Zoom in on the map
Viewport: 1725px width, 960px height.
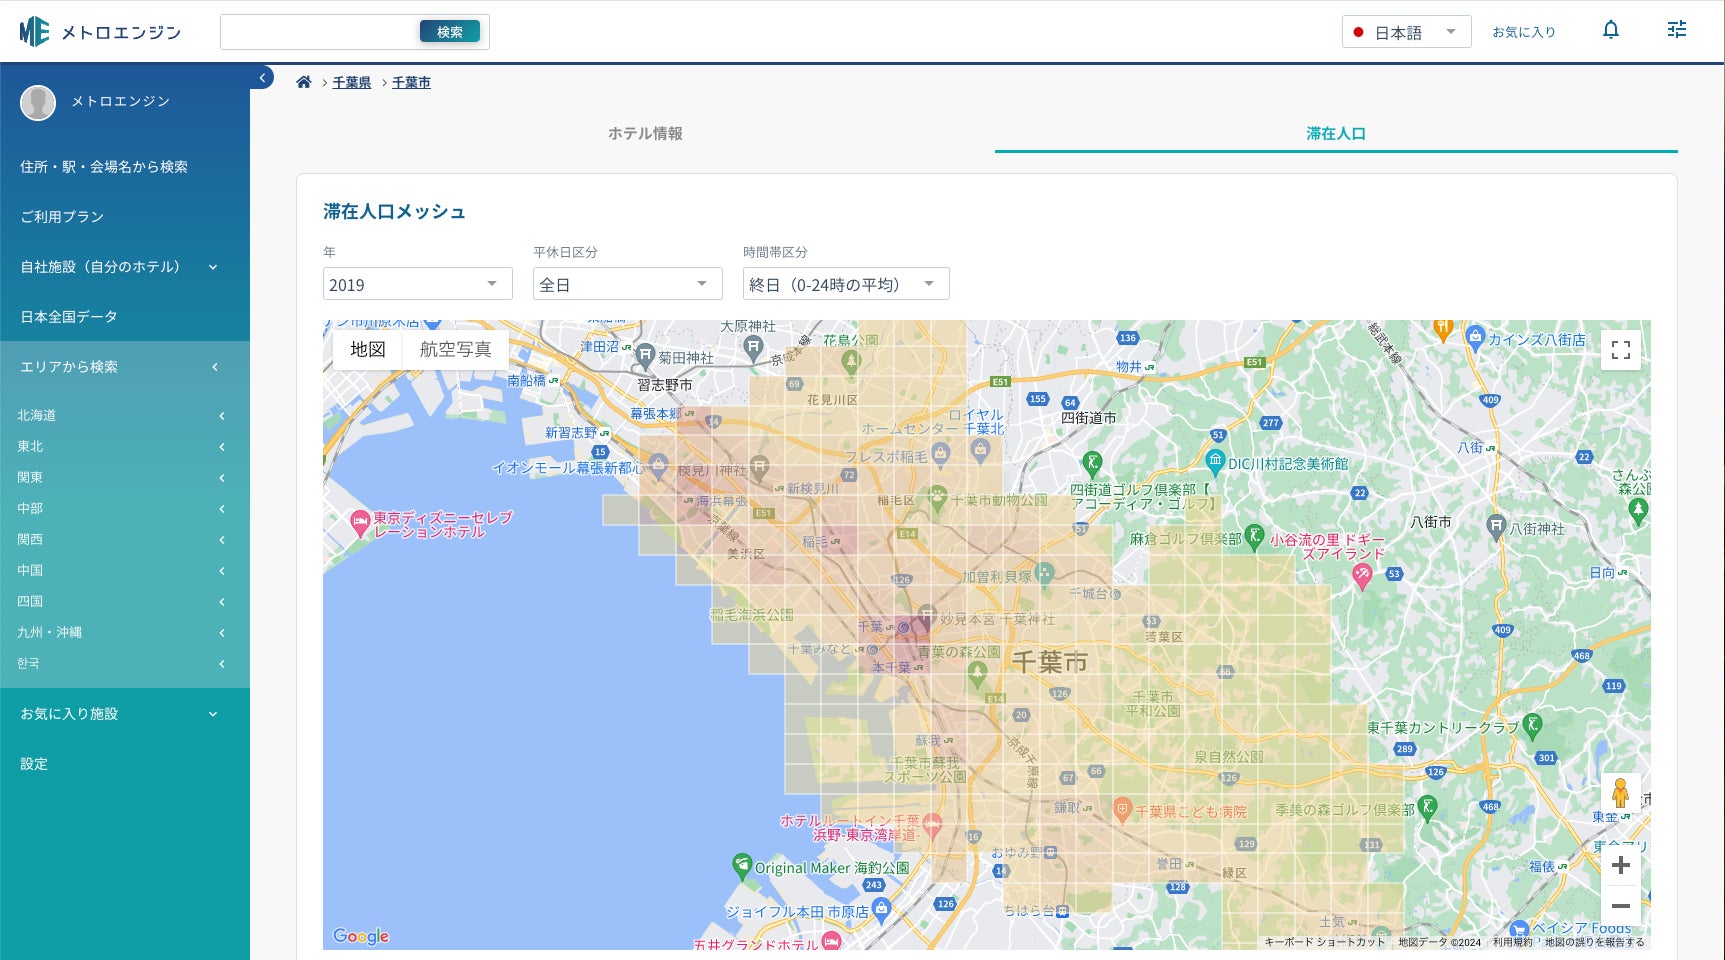1621,865
